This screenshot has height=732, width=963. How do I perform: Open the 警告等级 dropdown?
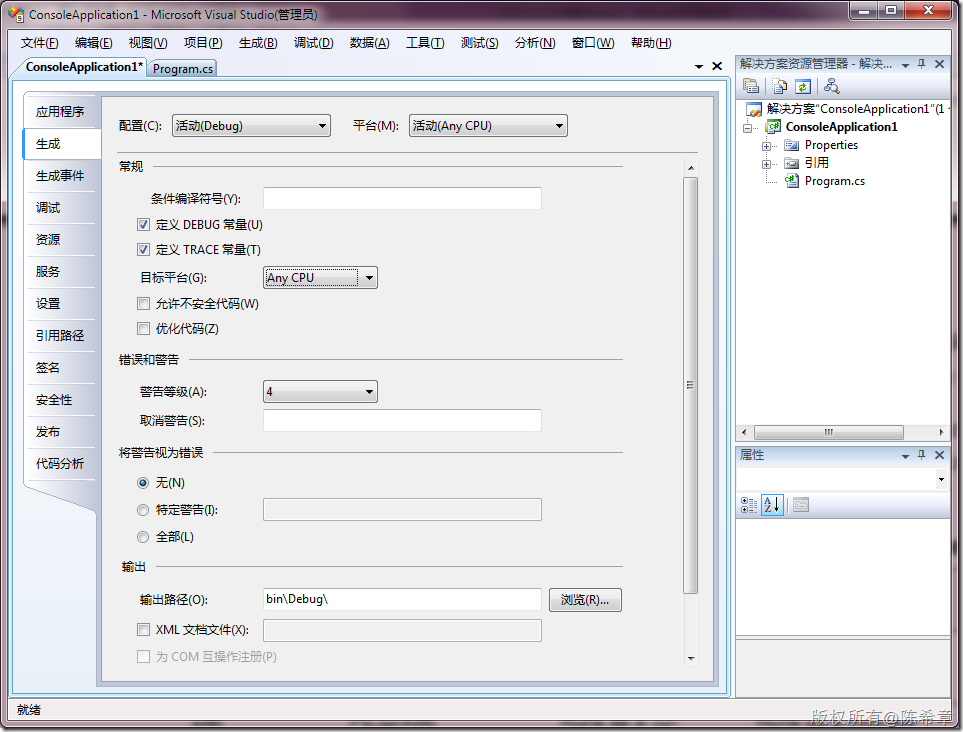320,392
